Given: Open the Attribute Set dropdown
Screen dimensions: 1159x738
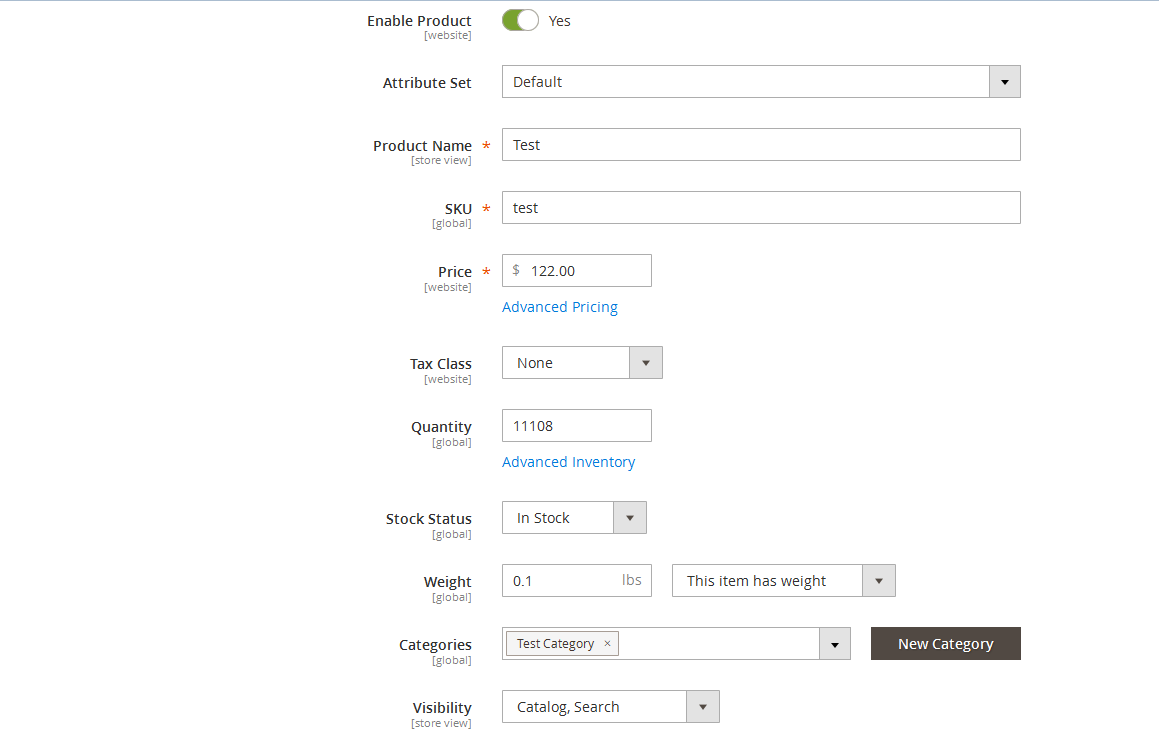Looking at the screenshot, I should click(x=760, y=82).
